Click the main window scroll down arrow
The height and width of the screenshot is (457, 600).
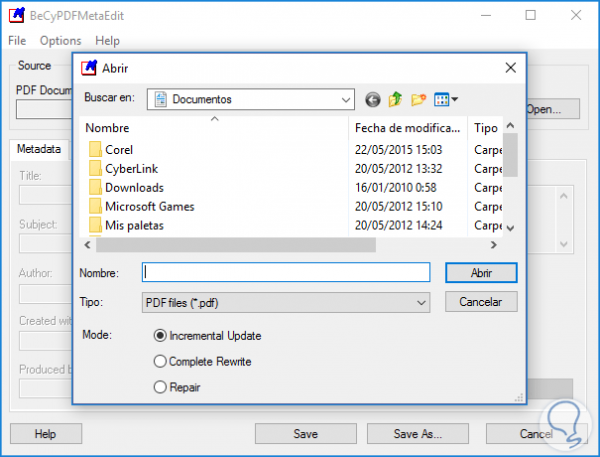[x=563, y=244]
